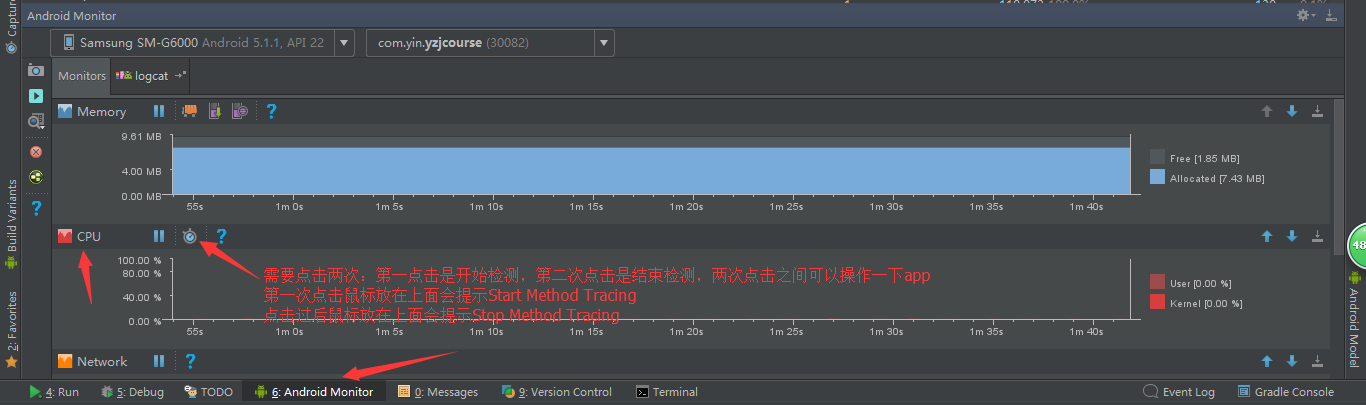The width and height of the screenshot is (1366, 405).
Task: Open the TODO tool window
Action: pyautogui.click(x=208, y=392)
